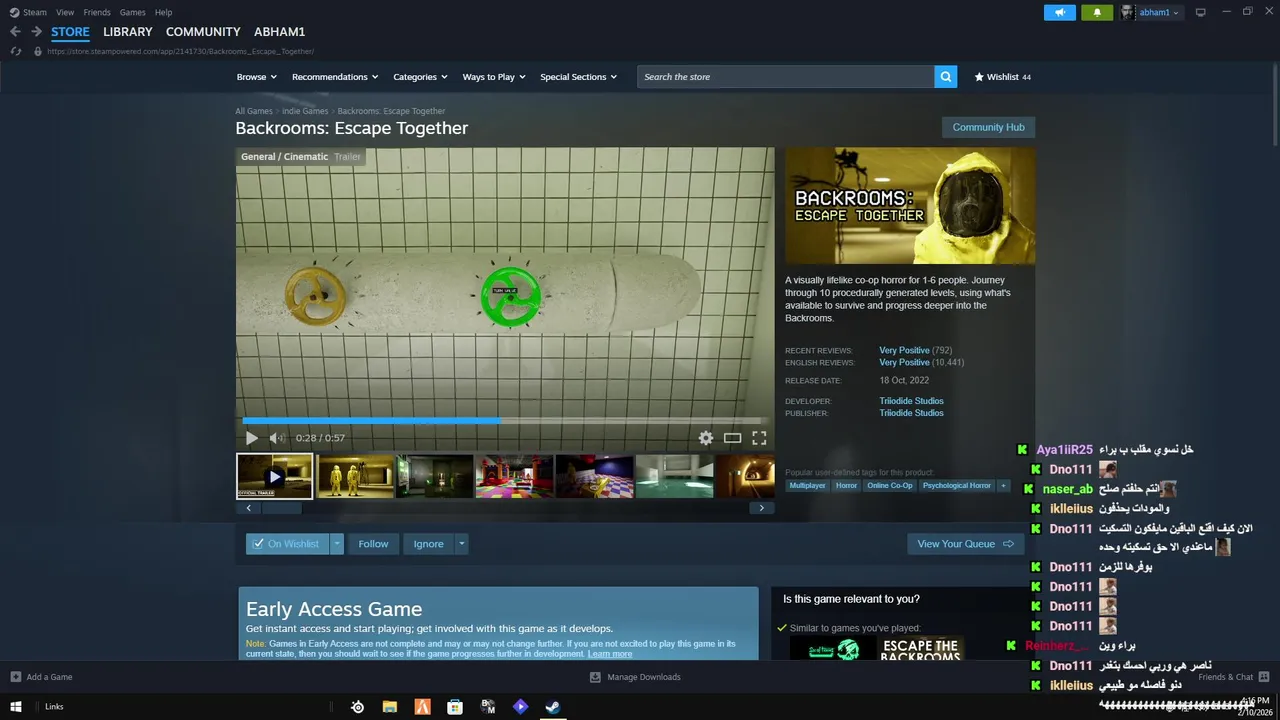The height and width of the screenshot is (720, 1280).
Task: Click the Ignore button
Action: 428,544
